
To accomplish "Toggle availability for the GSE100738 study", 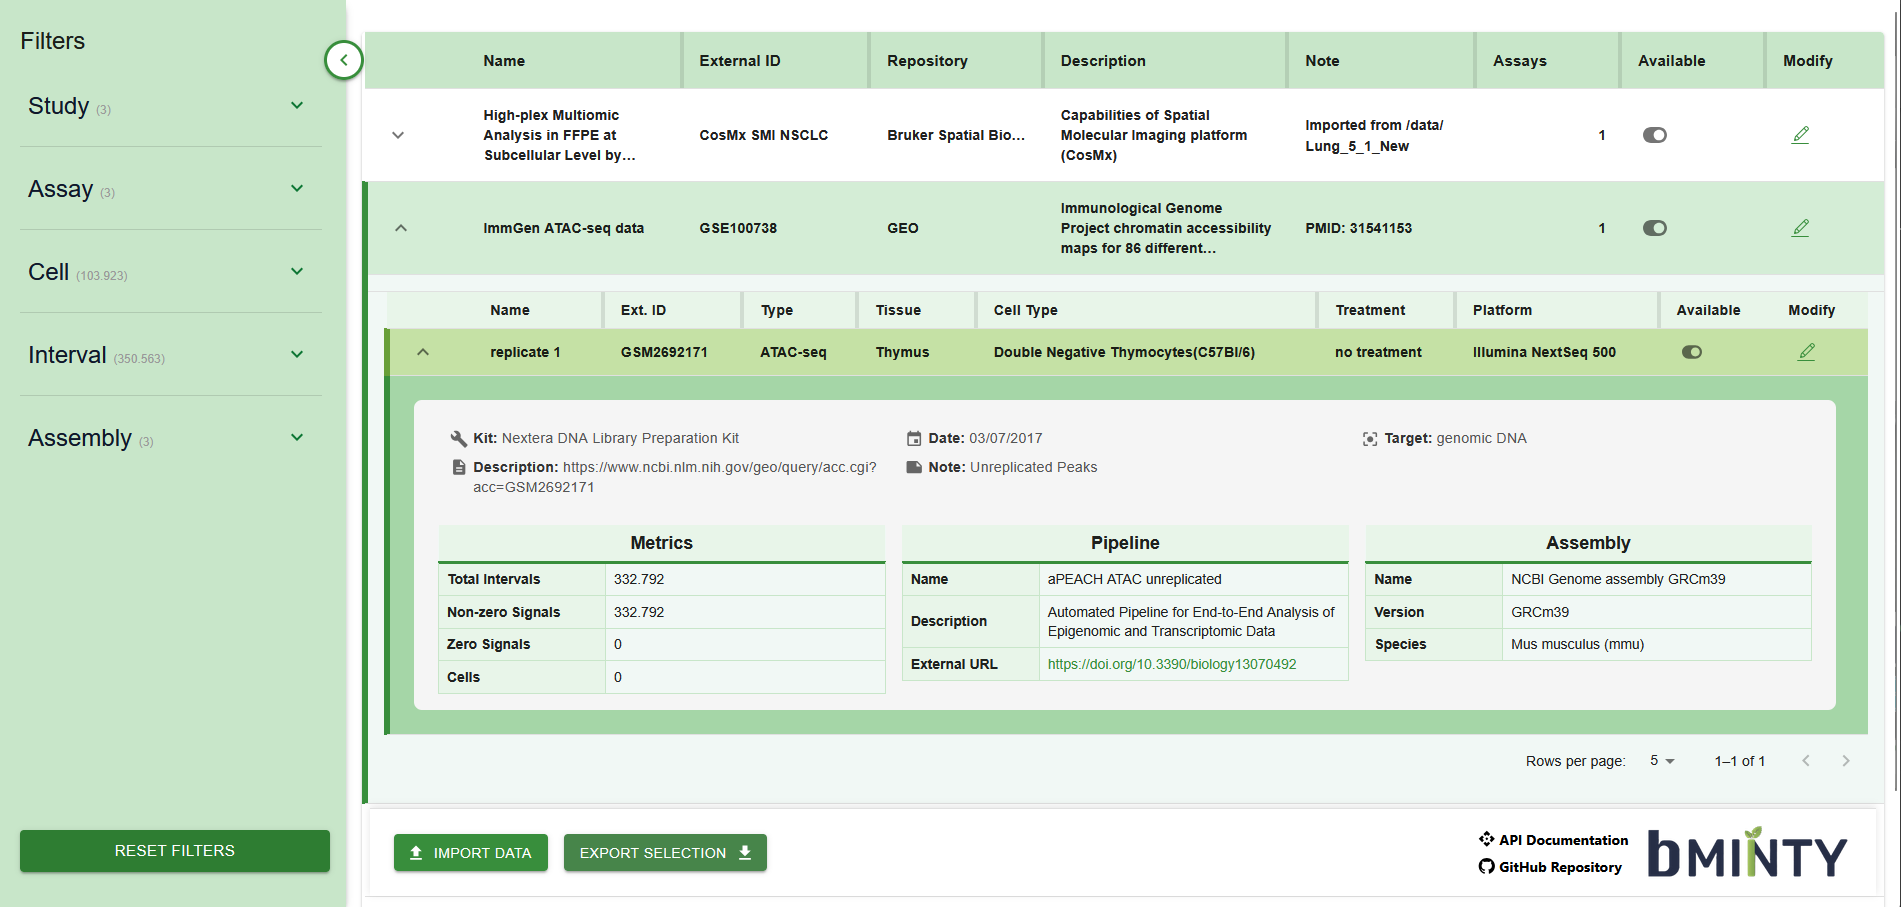I will (x=1654, y=228).
